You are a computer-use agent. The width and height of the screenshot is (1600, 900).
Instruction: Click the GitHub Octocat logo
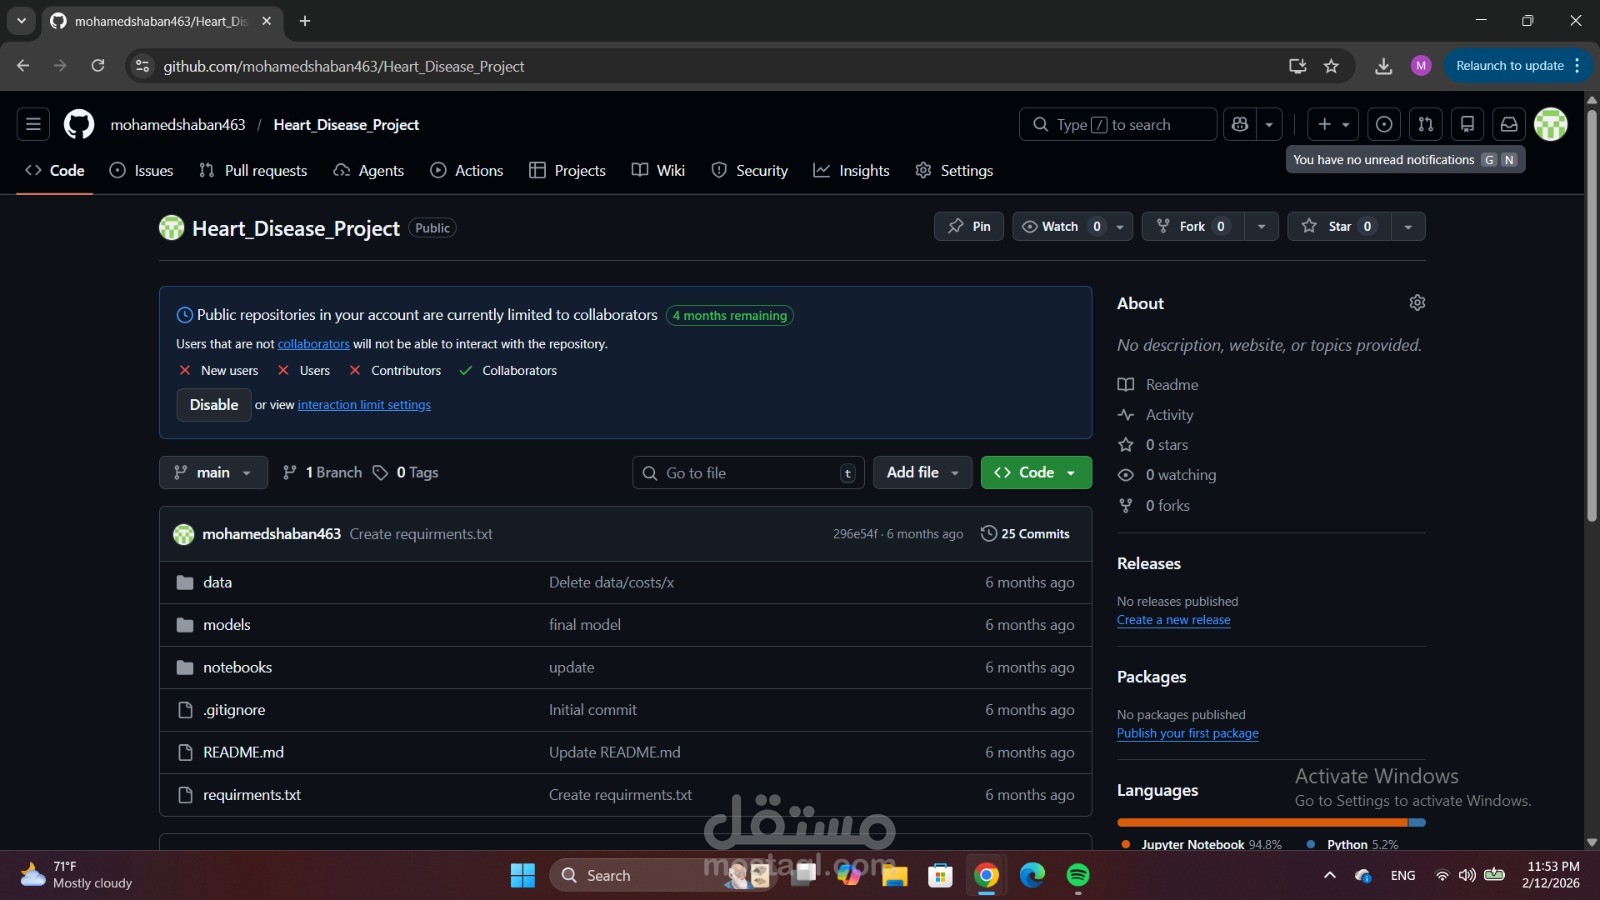(79, 124)
